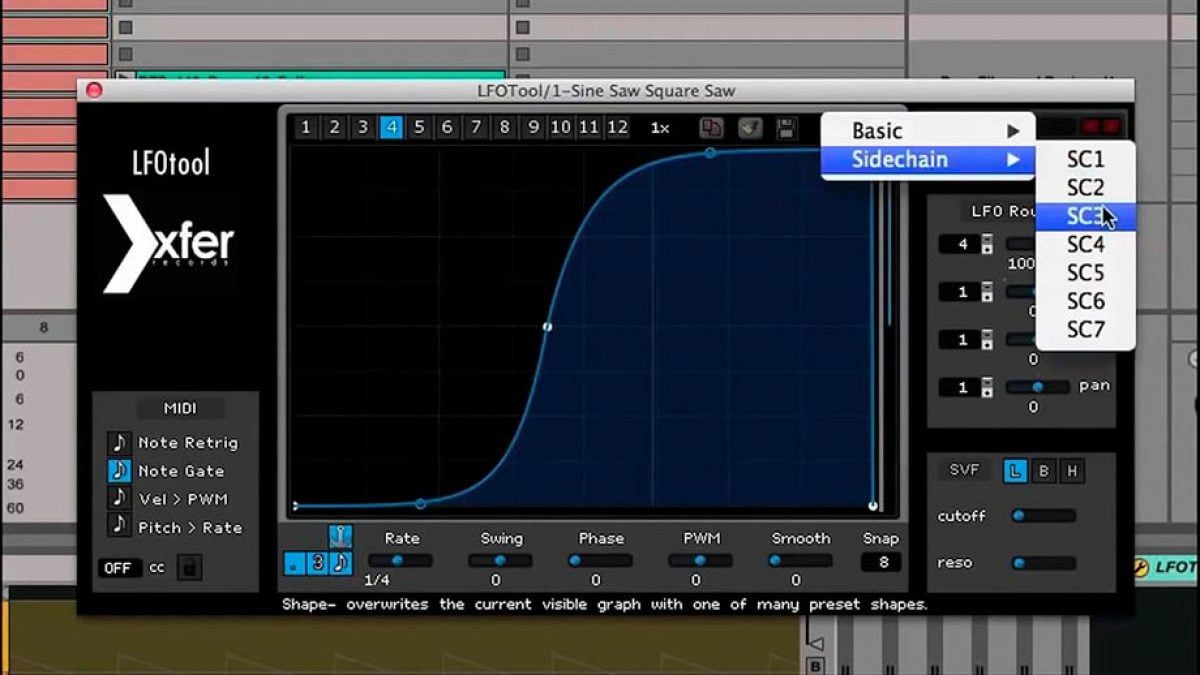The image size is (1200, 675).
Task: Choose the highlighted SC3 shape
Action: pyautogui.click(x=1085, y=216)
